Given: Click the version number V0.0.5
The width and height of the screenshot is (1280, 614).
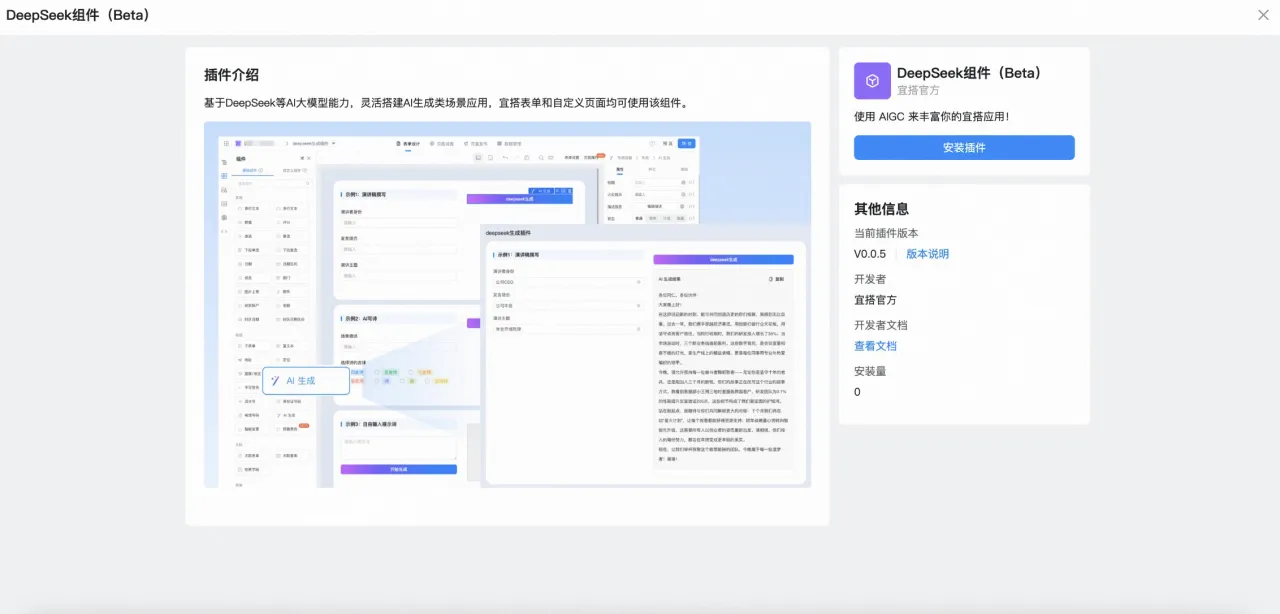Looking at the screenshot, I should point(870,254).
